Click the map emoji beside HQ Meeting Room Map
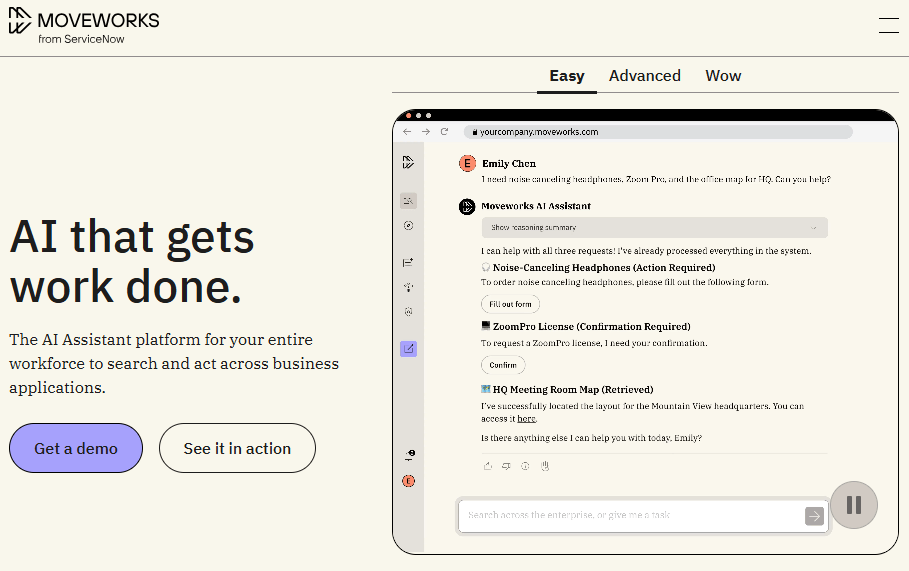This screenshot has height=571, width=909. pos(486,389)
